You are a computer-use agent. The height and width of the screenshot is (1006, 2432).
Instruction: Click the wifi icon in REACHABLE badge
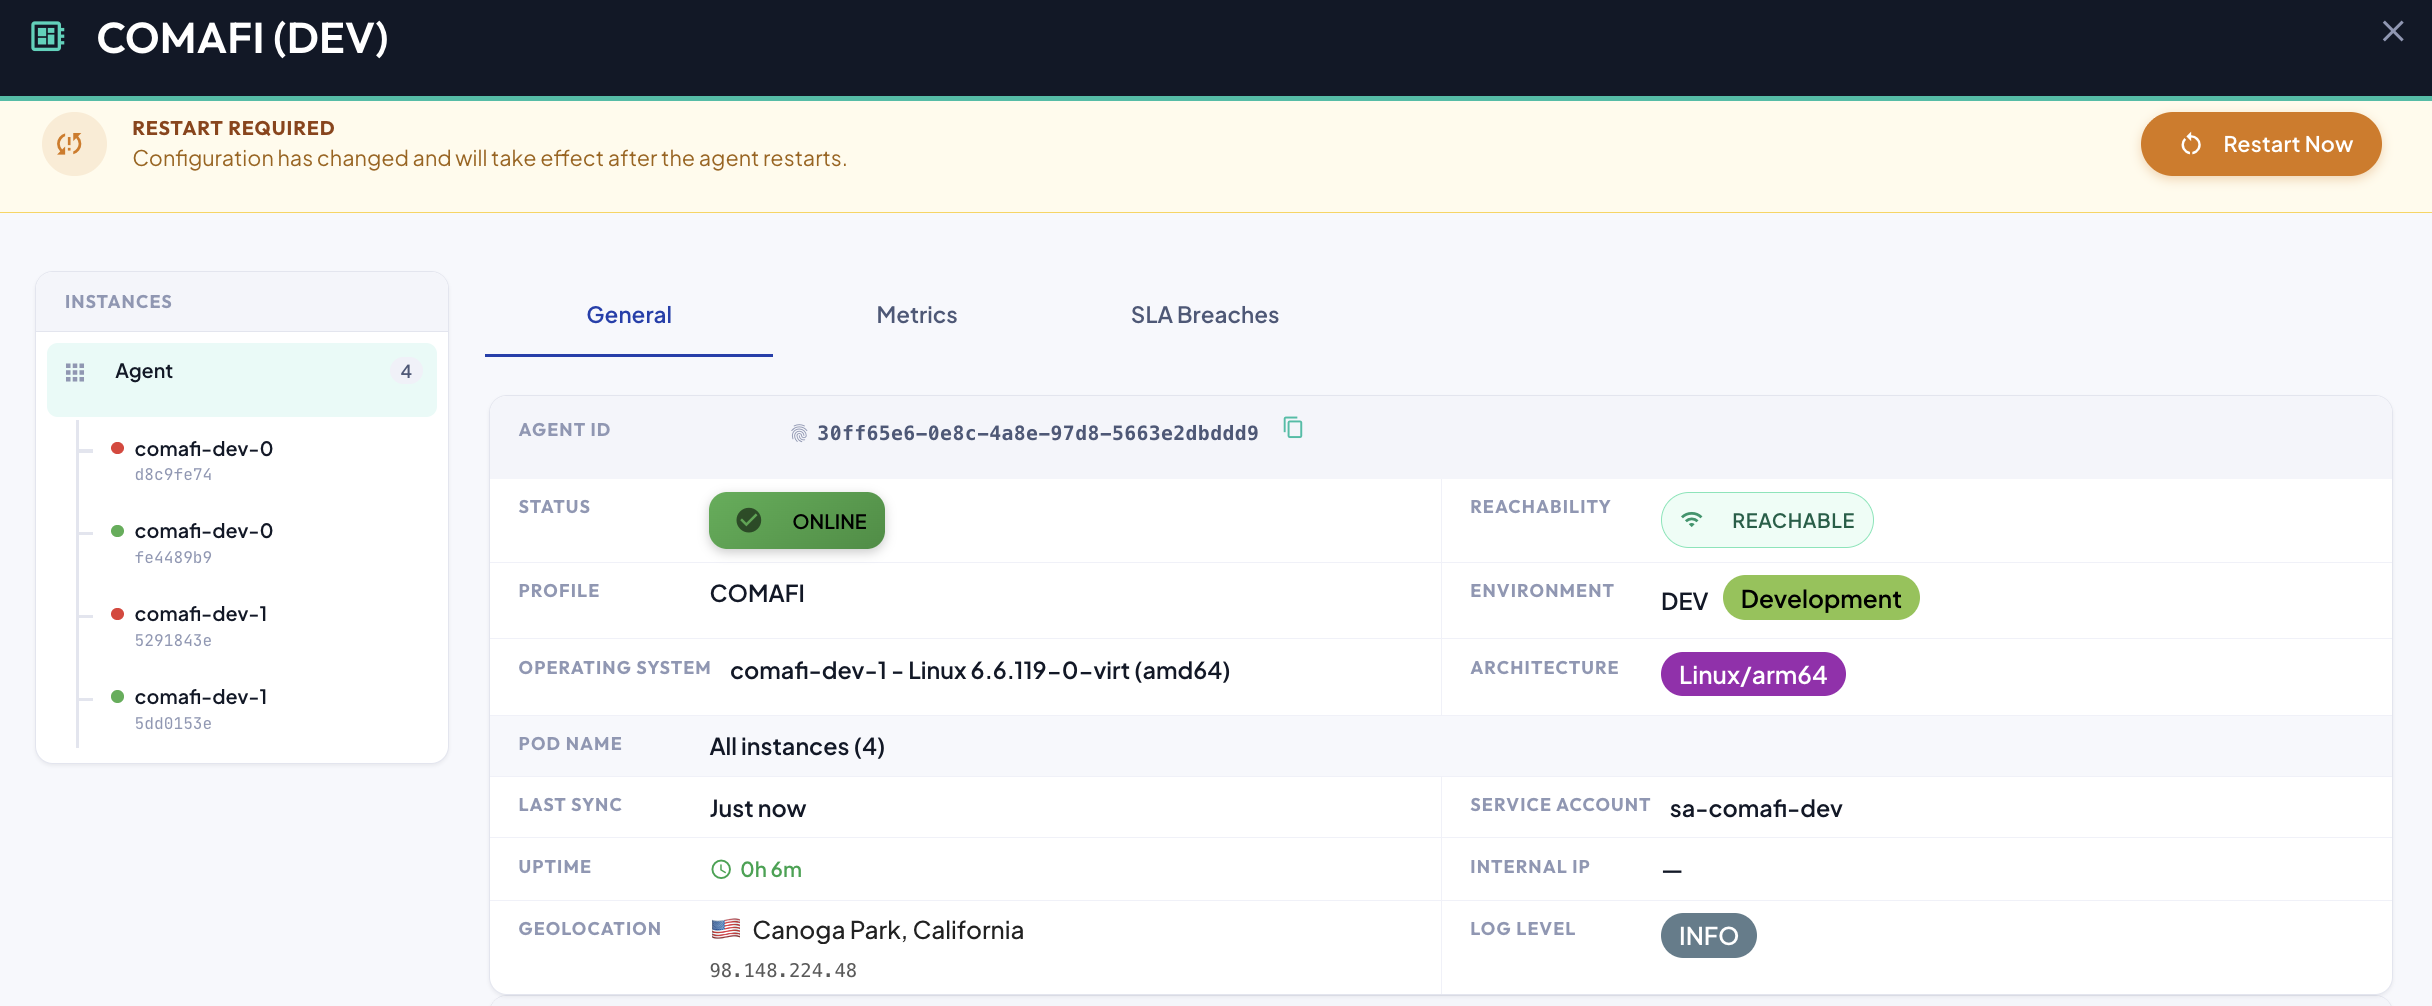1691,520
